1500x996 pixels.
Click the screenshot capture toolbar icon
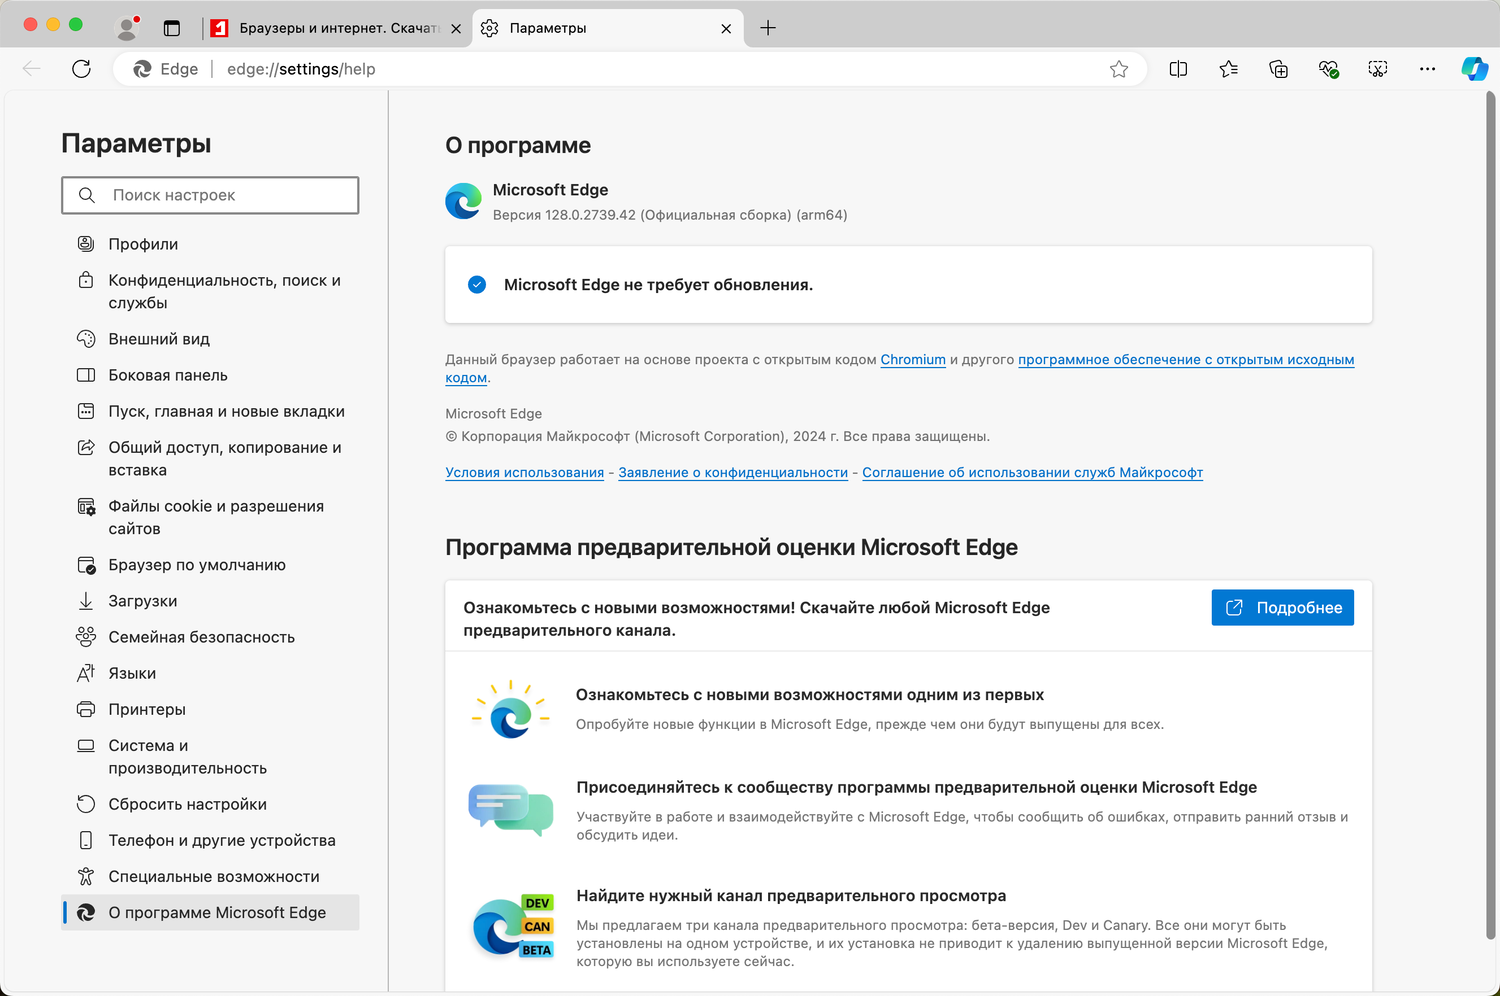(x=1378, y=69)
